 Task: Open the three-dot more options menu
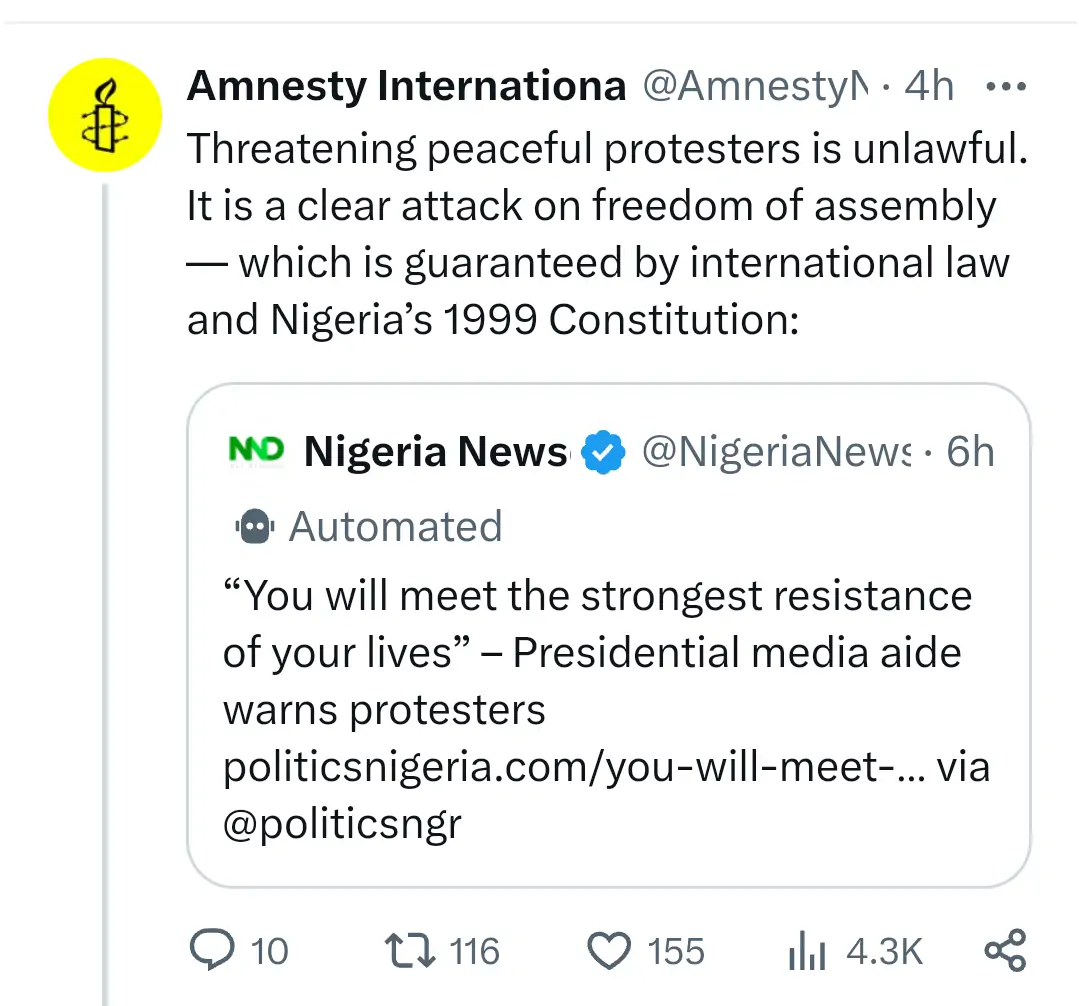coord(1005,88)
